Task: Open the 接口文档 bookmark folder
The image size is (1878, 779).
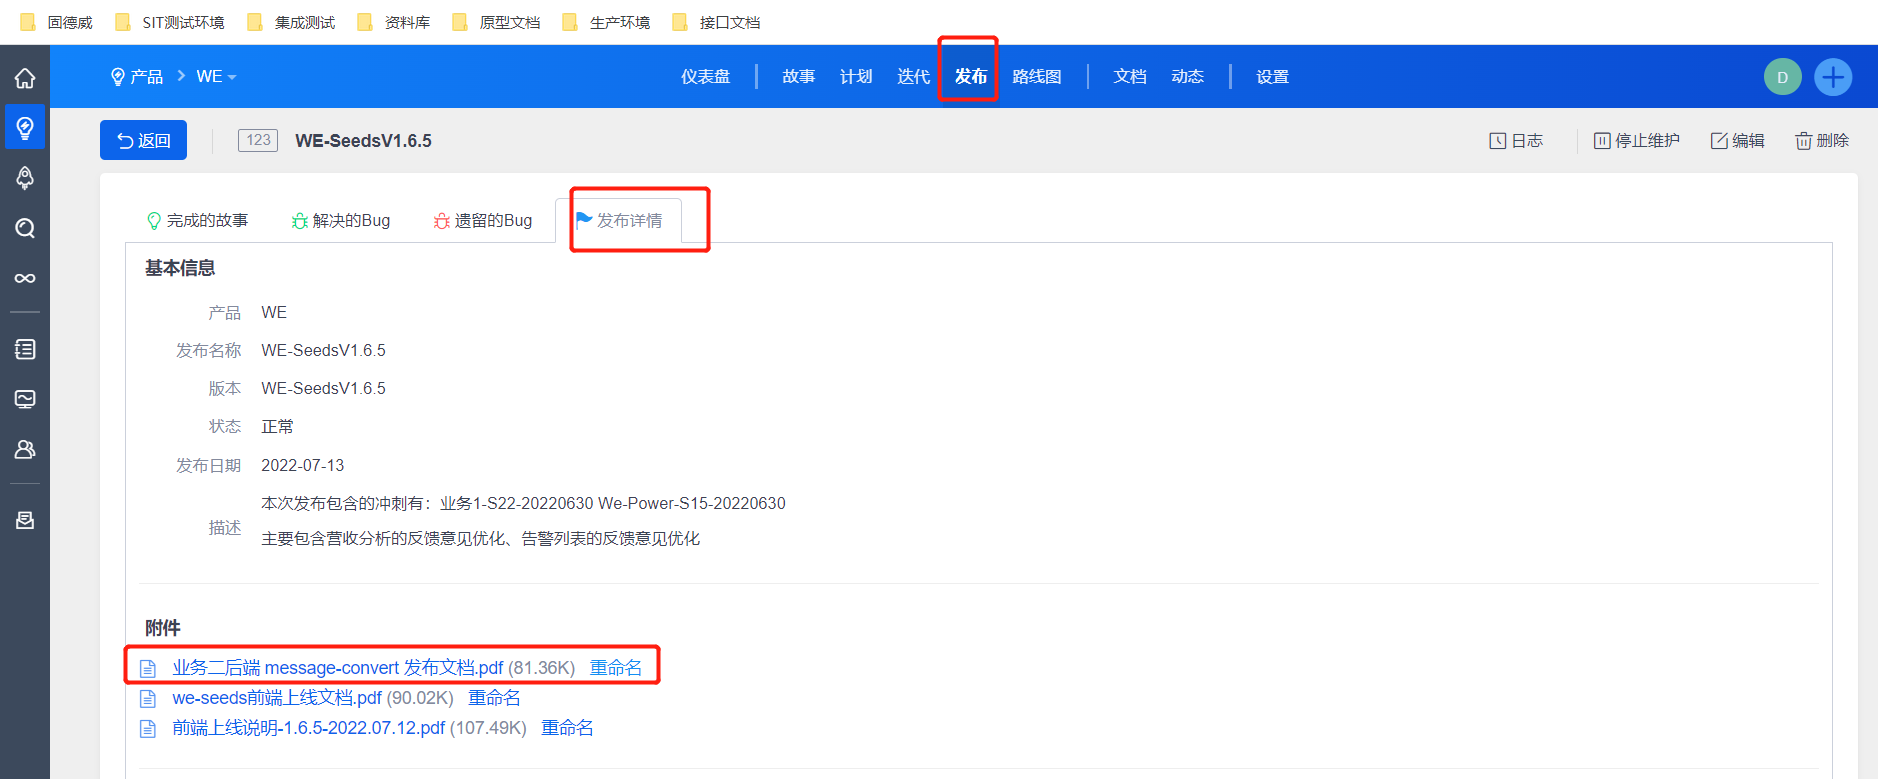Action: (x=717, y=22)
